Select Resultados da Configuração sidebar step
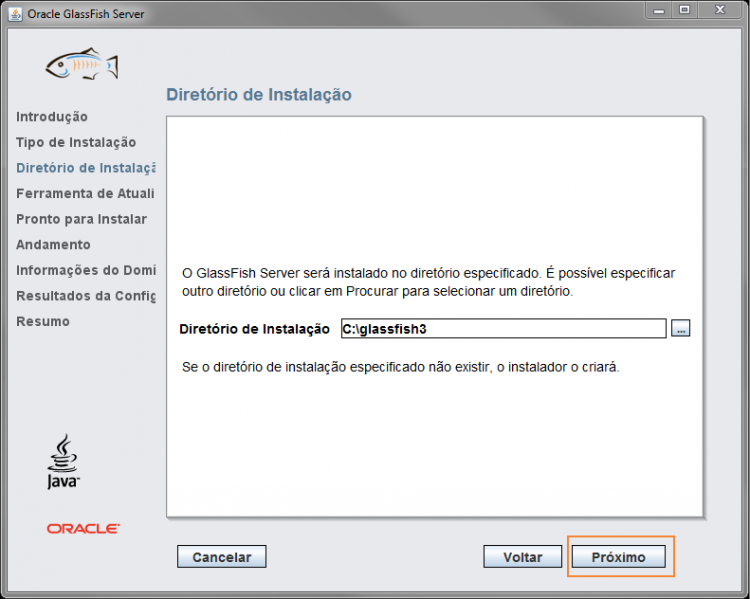Screen dimensions: 750x599 point(86,296)
